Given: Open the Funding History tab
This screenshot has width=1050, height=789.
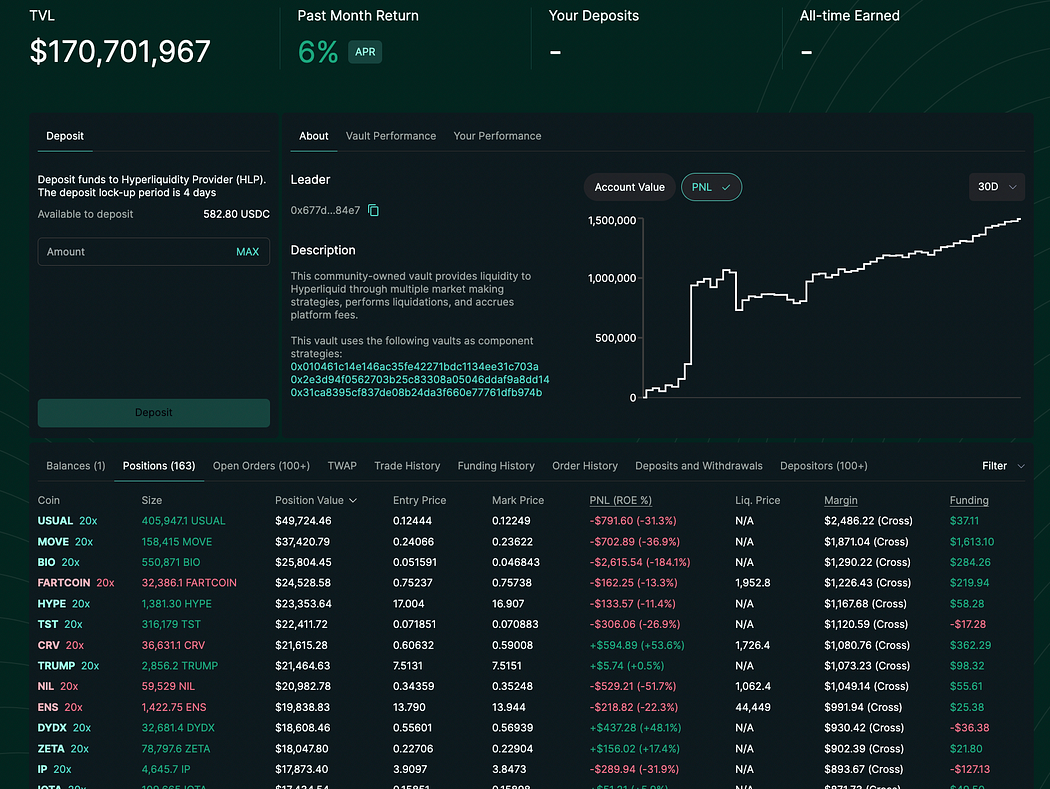Looking at the screenshot, I should click(496, 465).
